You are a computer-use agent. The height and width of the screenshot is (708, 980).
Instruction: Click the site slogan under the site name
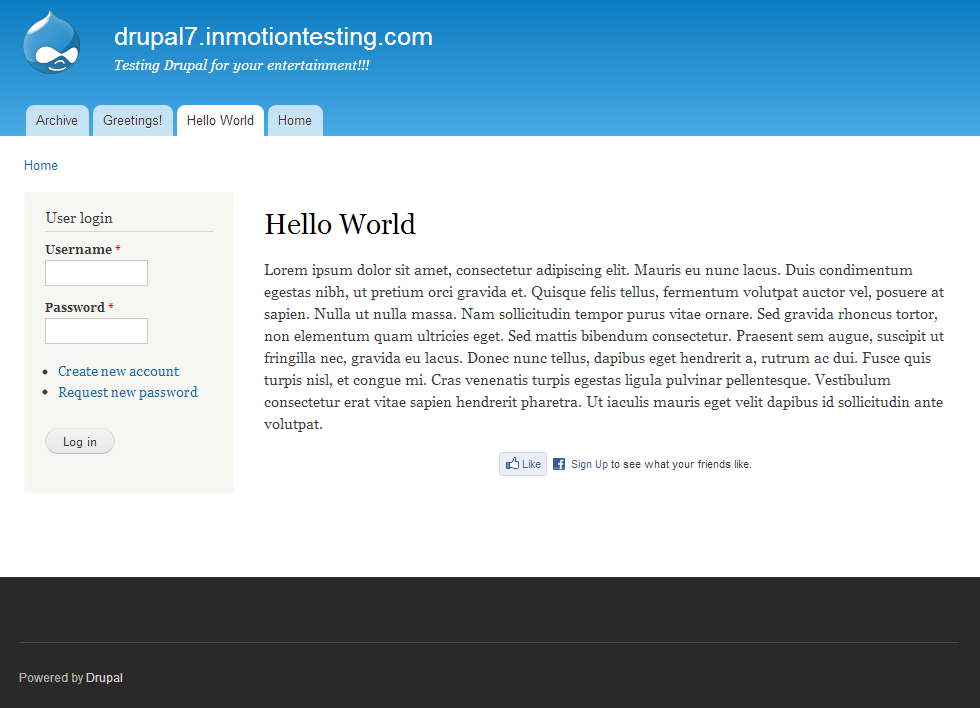pyautogui.click(x=241, y=65)
